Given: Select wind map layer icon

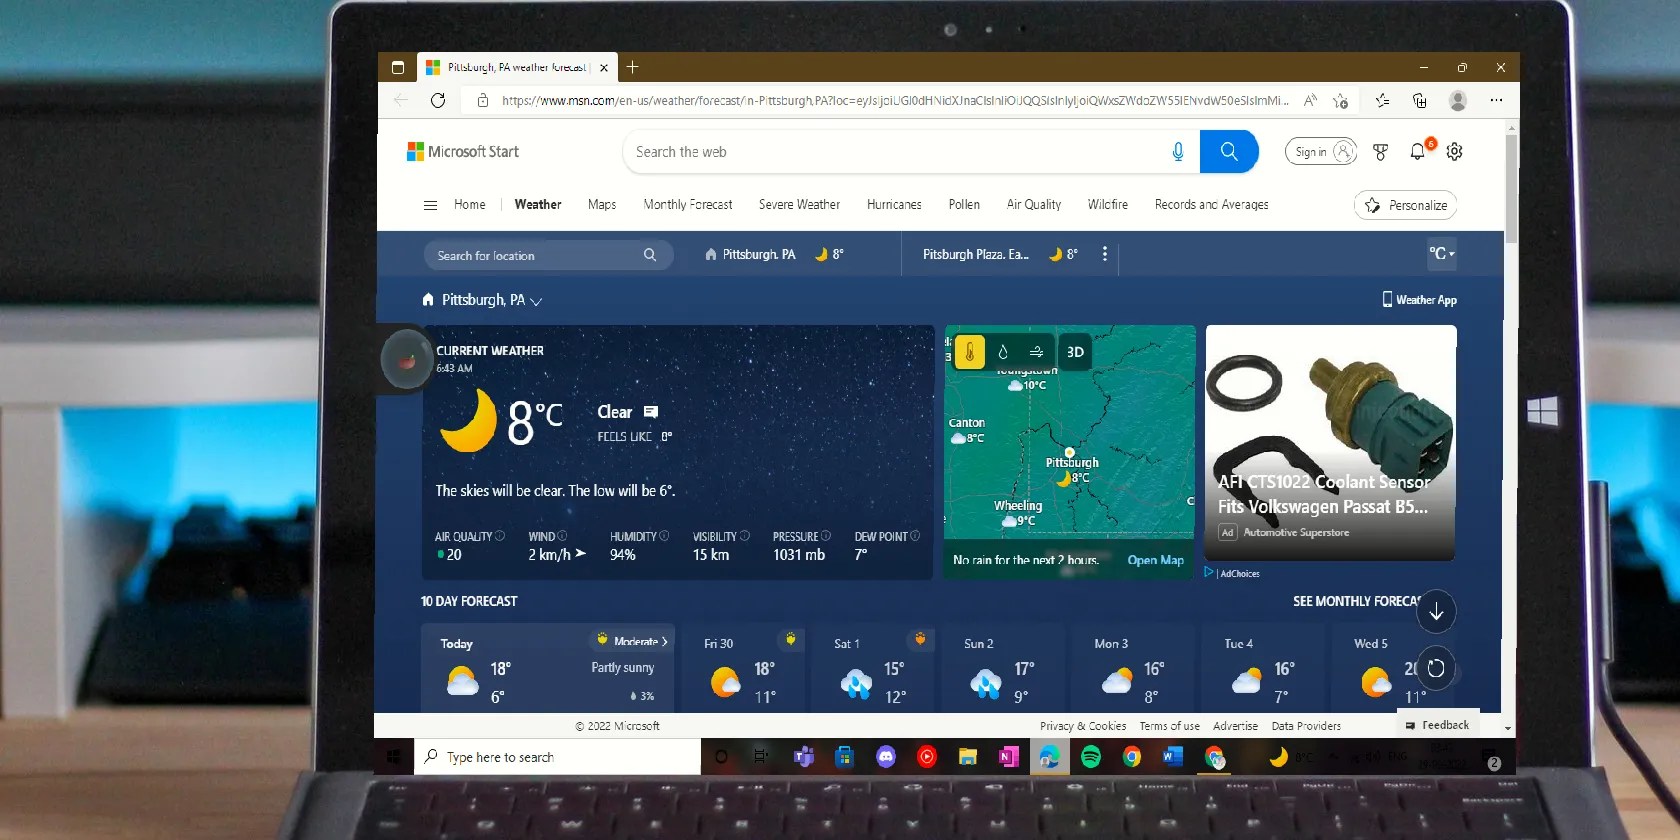Looking at the screenshot, I should 1037,352.
